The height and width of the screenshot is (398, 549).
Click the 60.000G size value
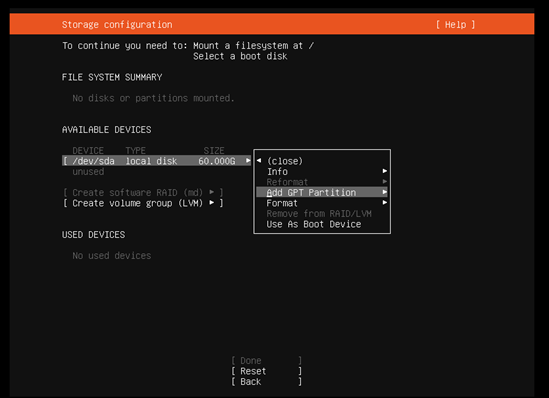[217, 161]
